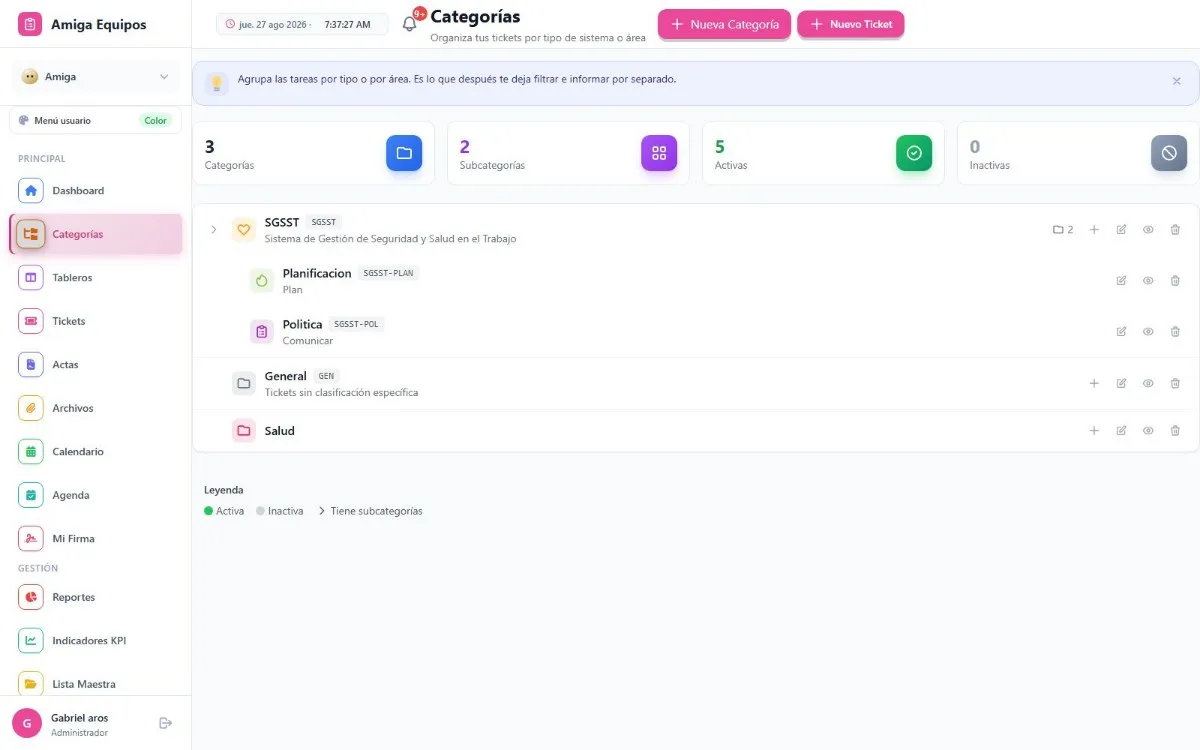
Task: Click the SGSST-PLAN code tag
Action: [389, 273]
